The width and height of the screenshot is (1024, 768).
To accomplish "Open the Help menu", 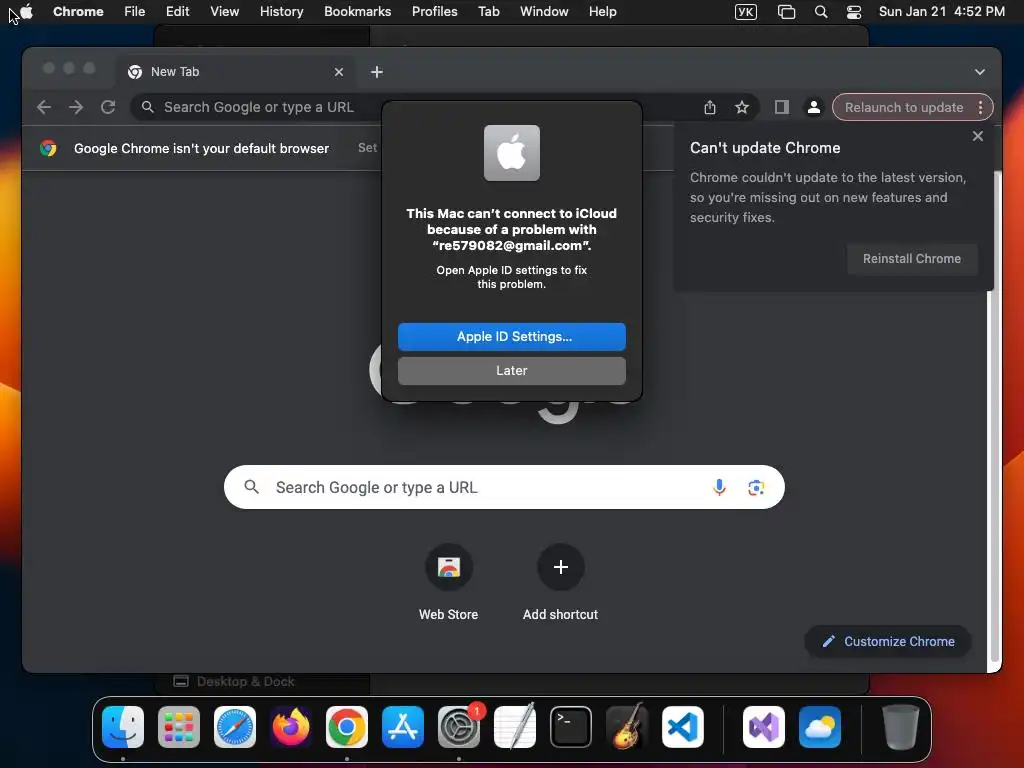I will [602, 11].
